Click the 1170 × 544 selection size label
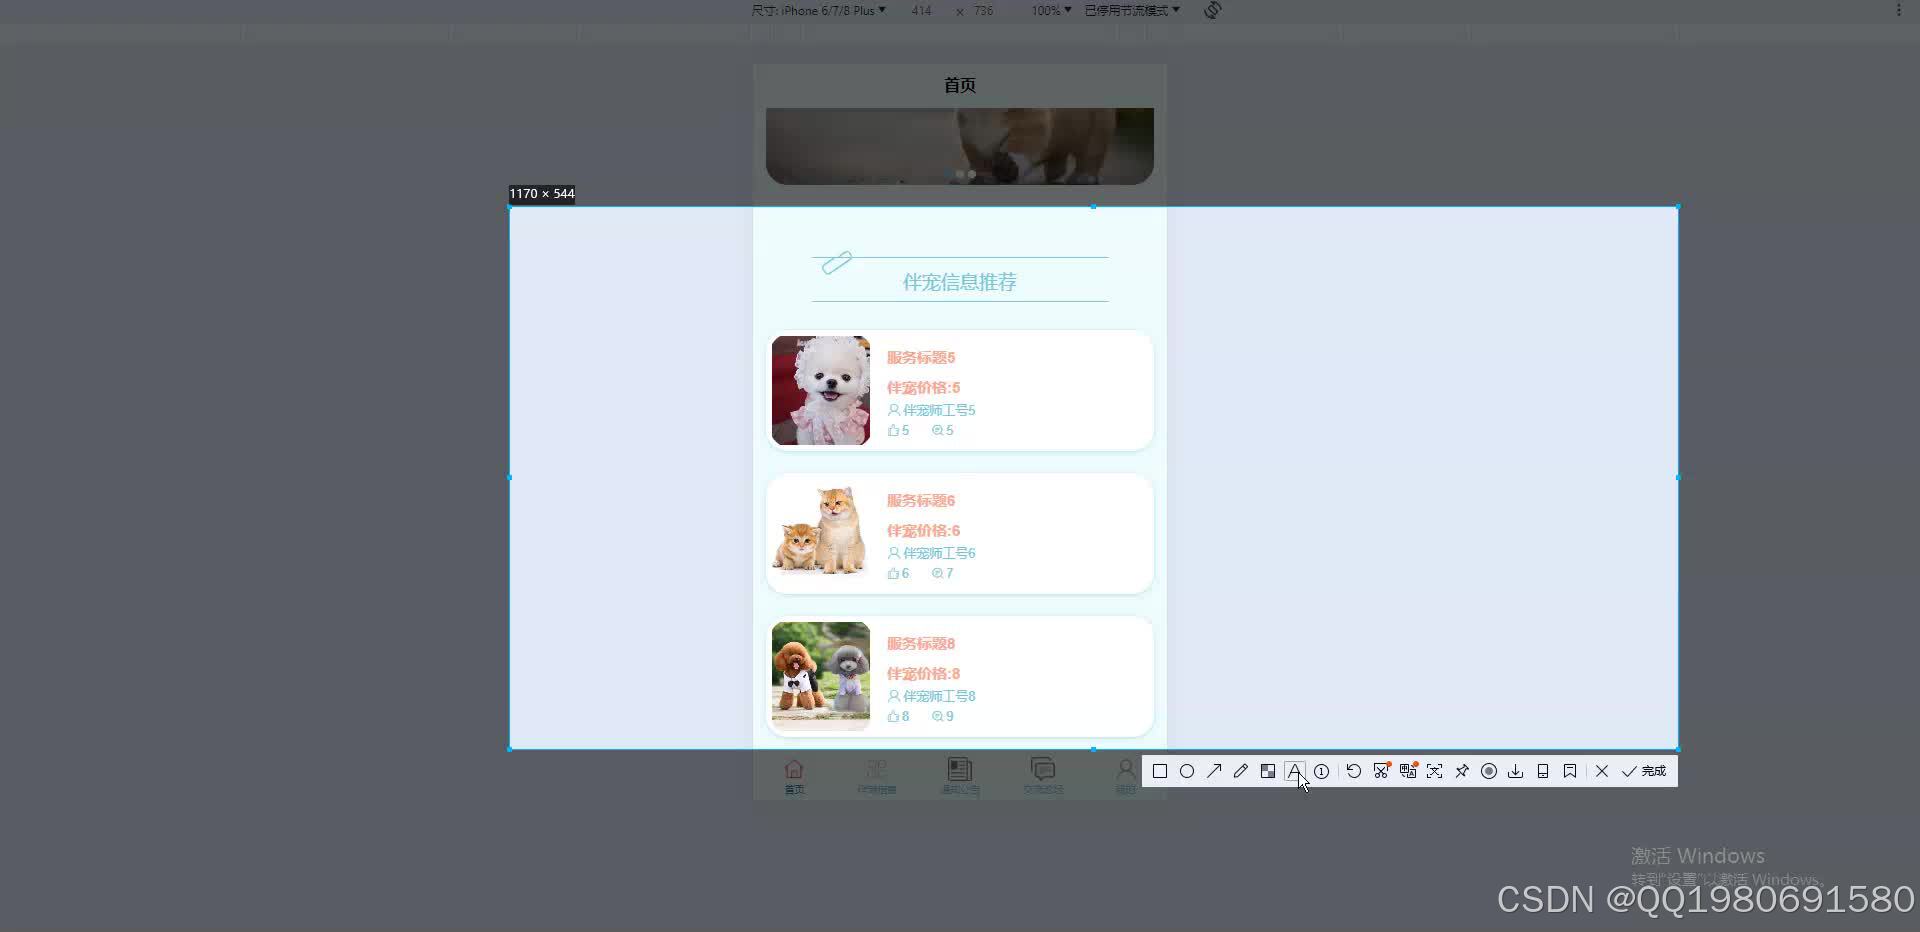This screenshot has width=1920, height=932. (542, 194)
